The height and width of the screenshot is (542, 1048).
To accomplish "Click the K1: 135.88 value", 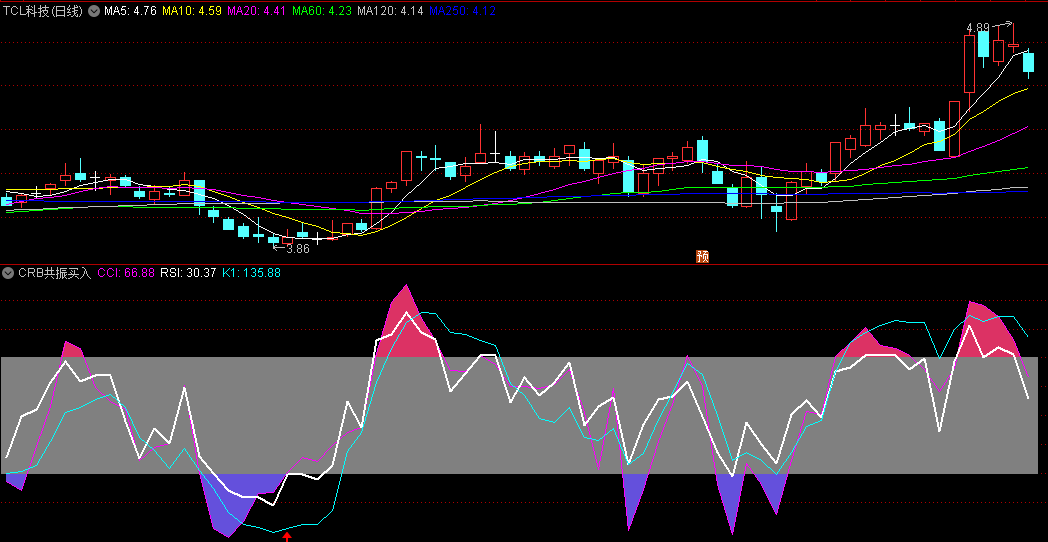I will (x=251, y=273).
